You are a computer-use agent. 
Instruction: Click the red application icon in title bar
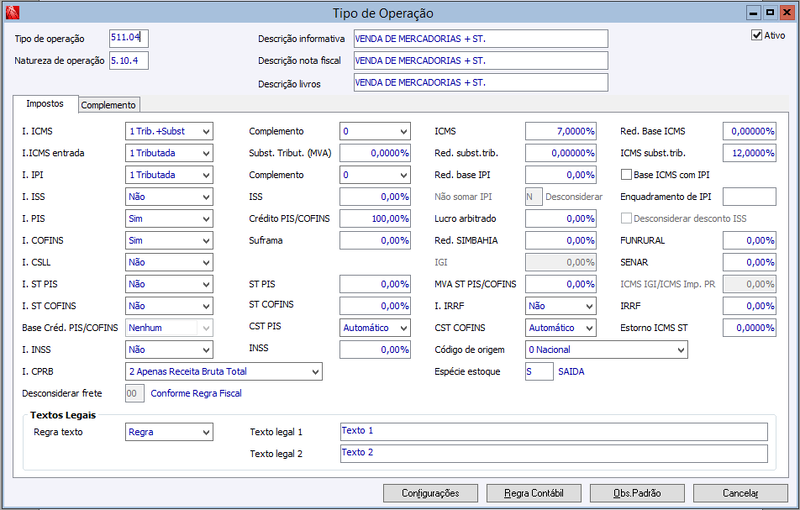(12, 12)
